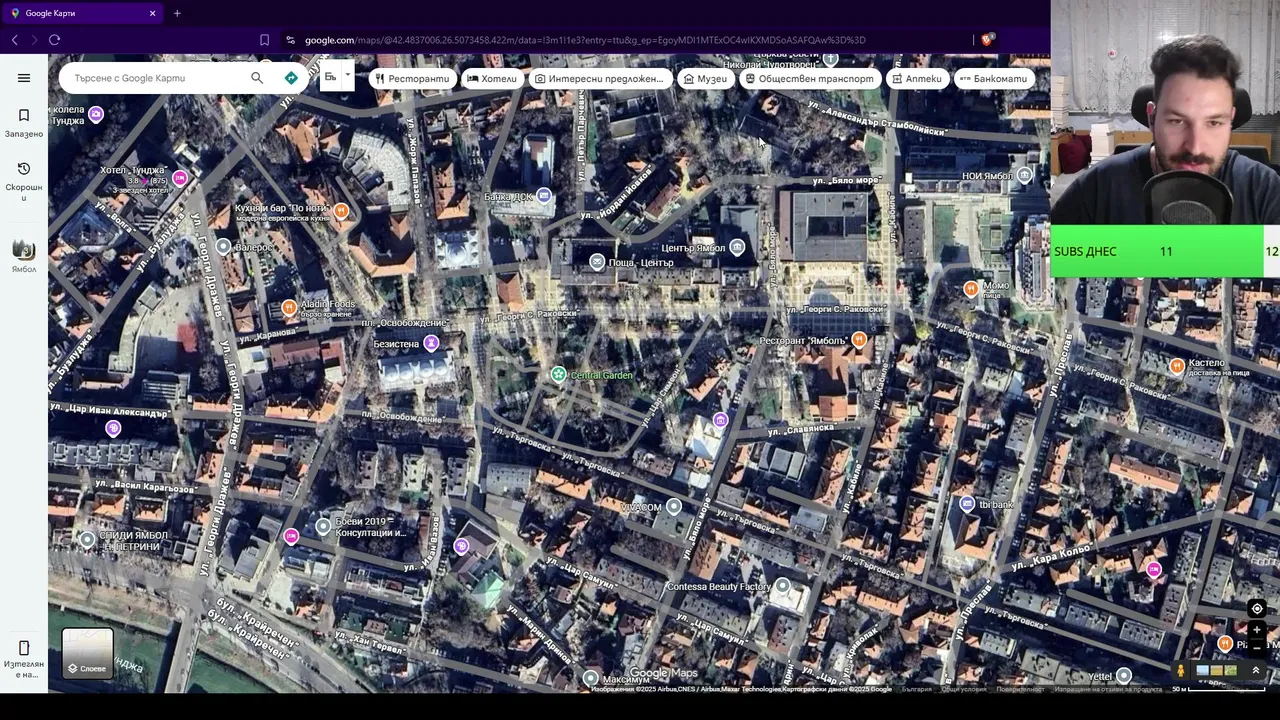Image resolution: width=1280 pixels, height=720 pixels.
Task: Open the Запазено saved places panel
Action: click(24, 123)
